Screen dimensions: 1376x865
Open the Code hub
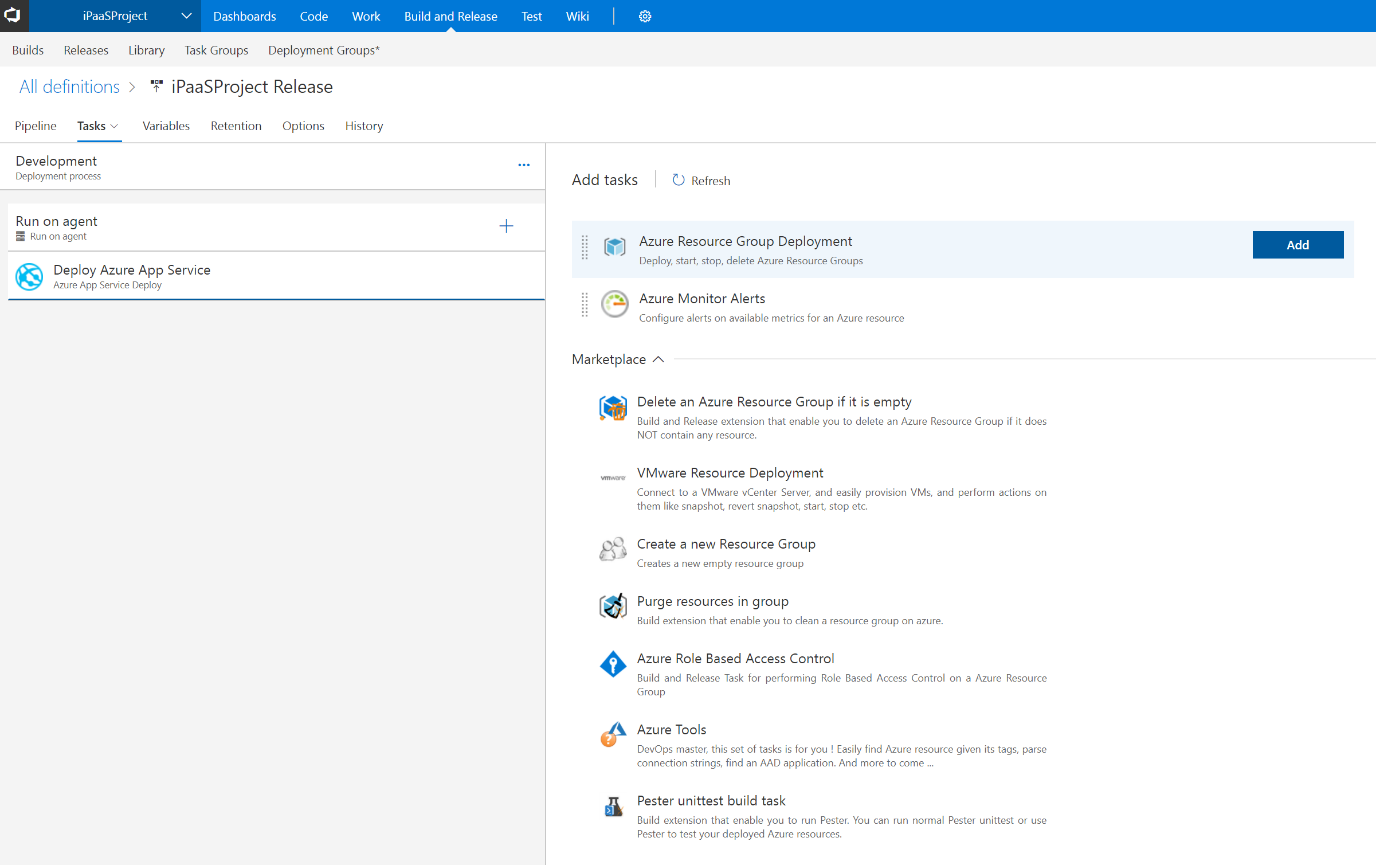pos(314,16)
